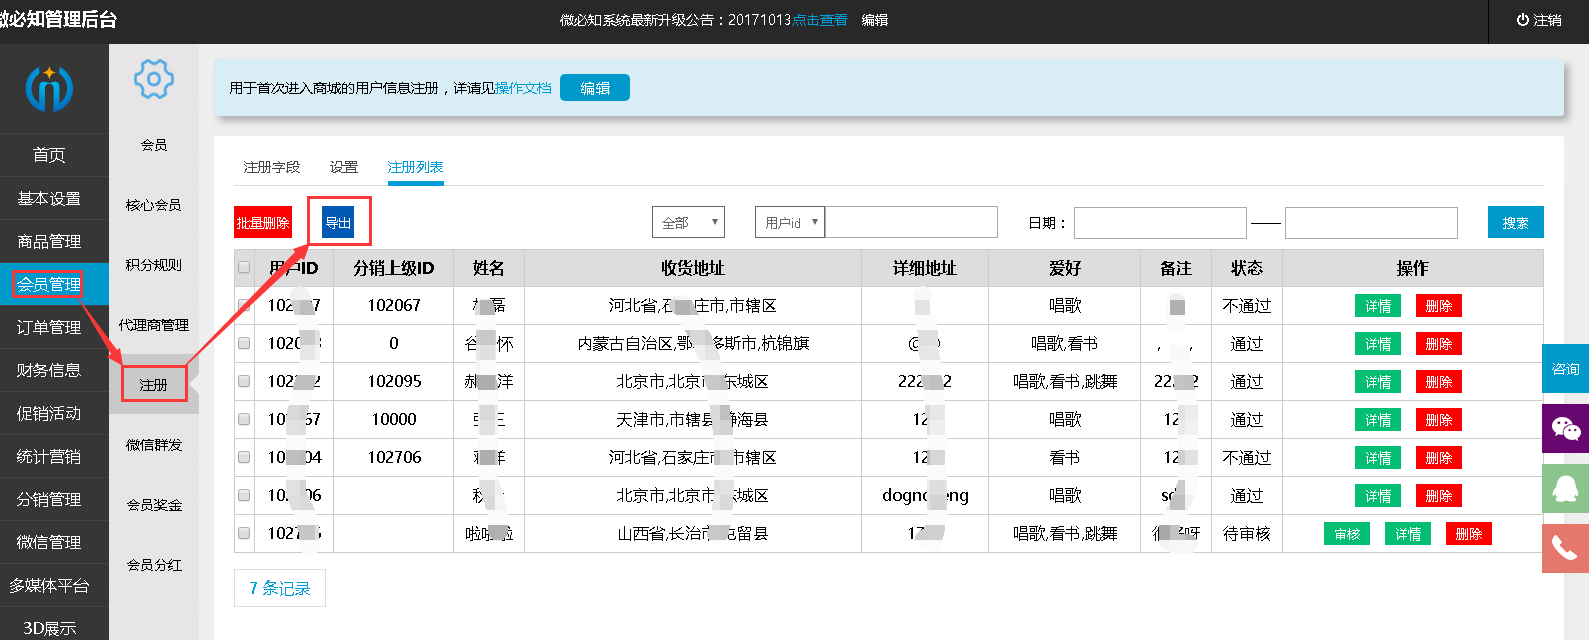Switch to the 注册字段 tab
The width and height of the screenshot is (1589, 640).
click(272, 167)
